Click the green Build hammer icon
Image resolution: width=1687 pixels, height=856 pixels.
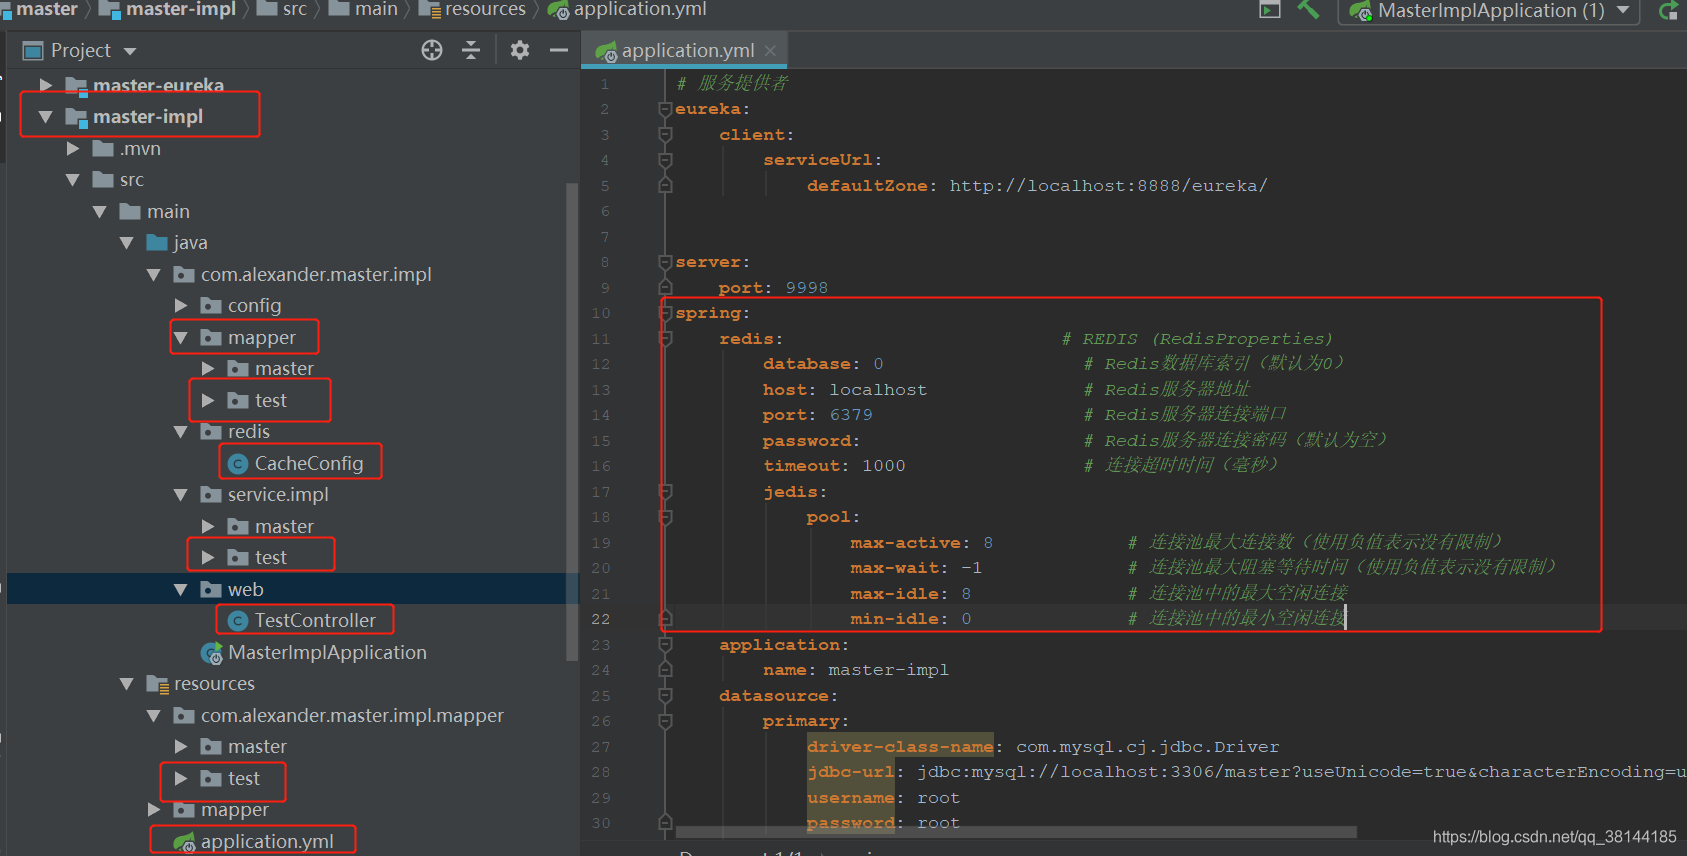click(1308, 10)
